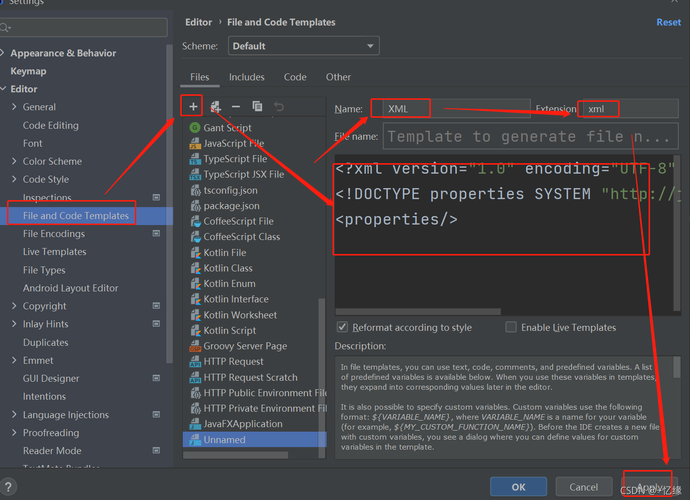This screenshot has width=690, height=500.
Task: Select the Gant Script template icon
Action: coord(195,128)
